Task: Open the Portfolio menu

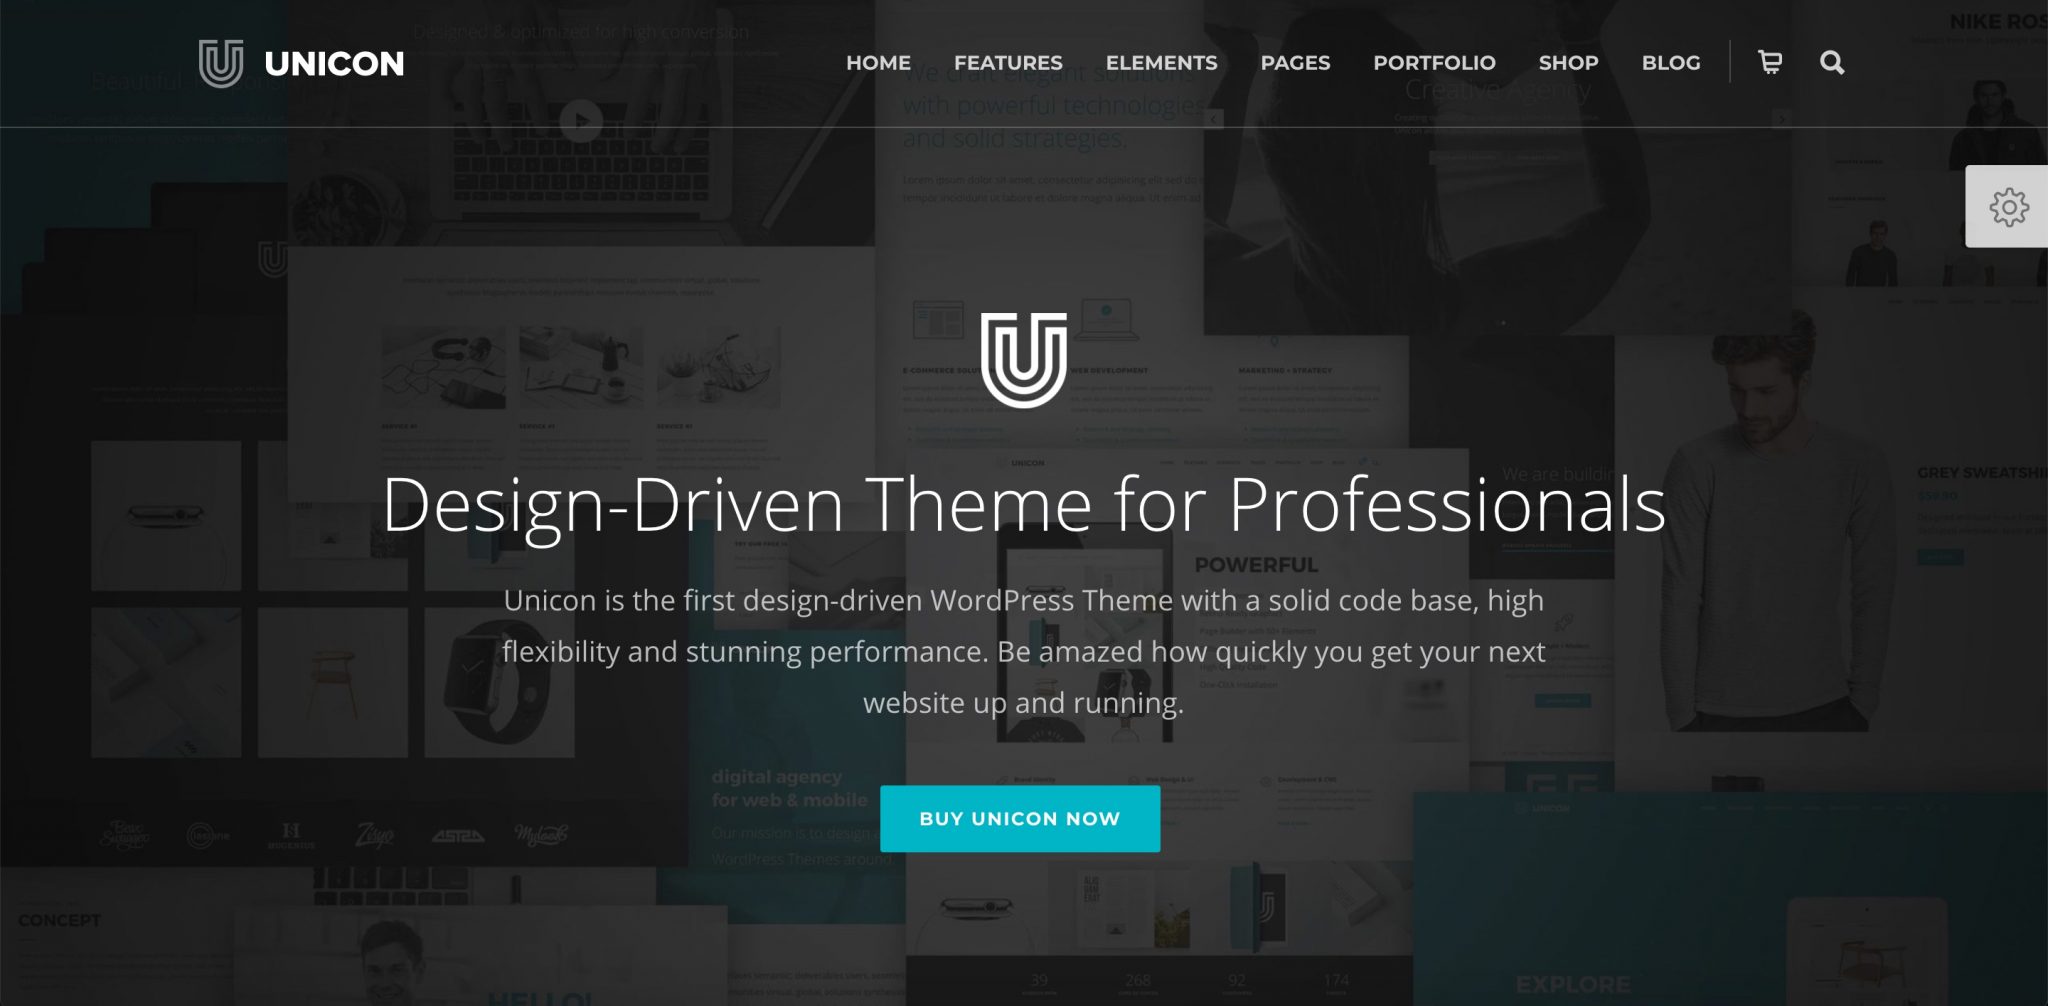Action: (x=1434, y=62)
